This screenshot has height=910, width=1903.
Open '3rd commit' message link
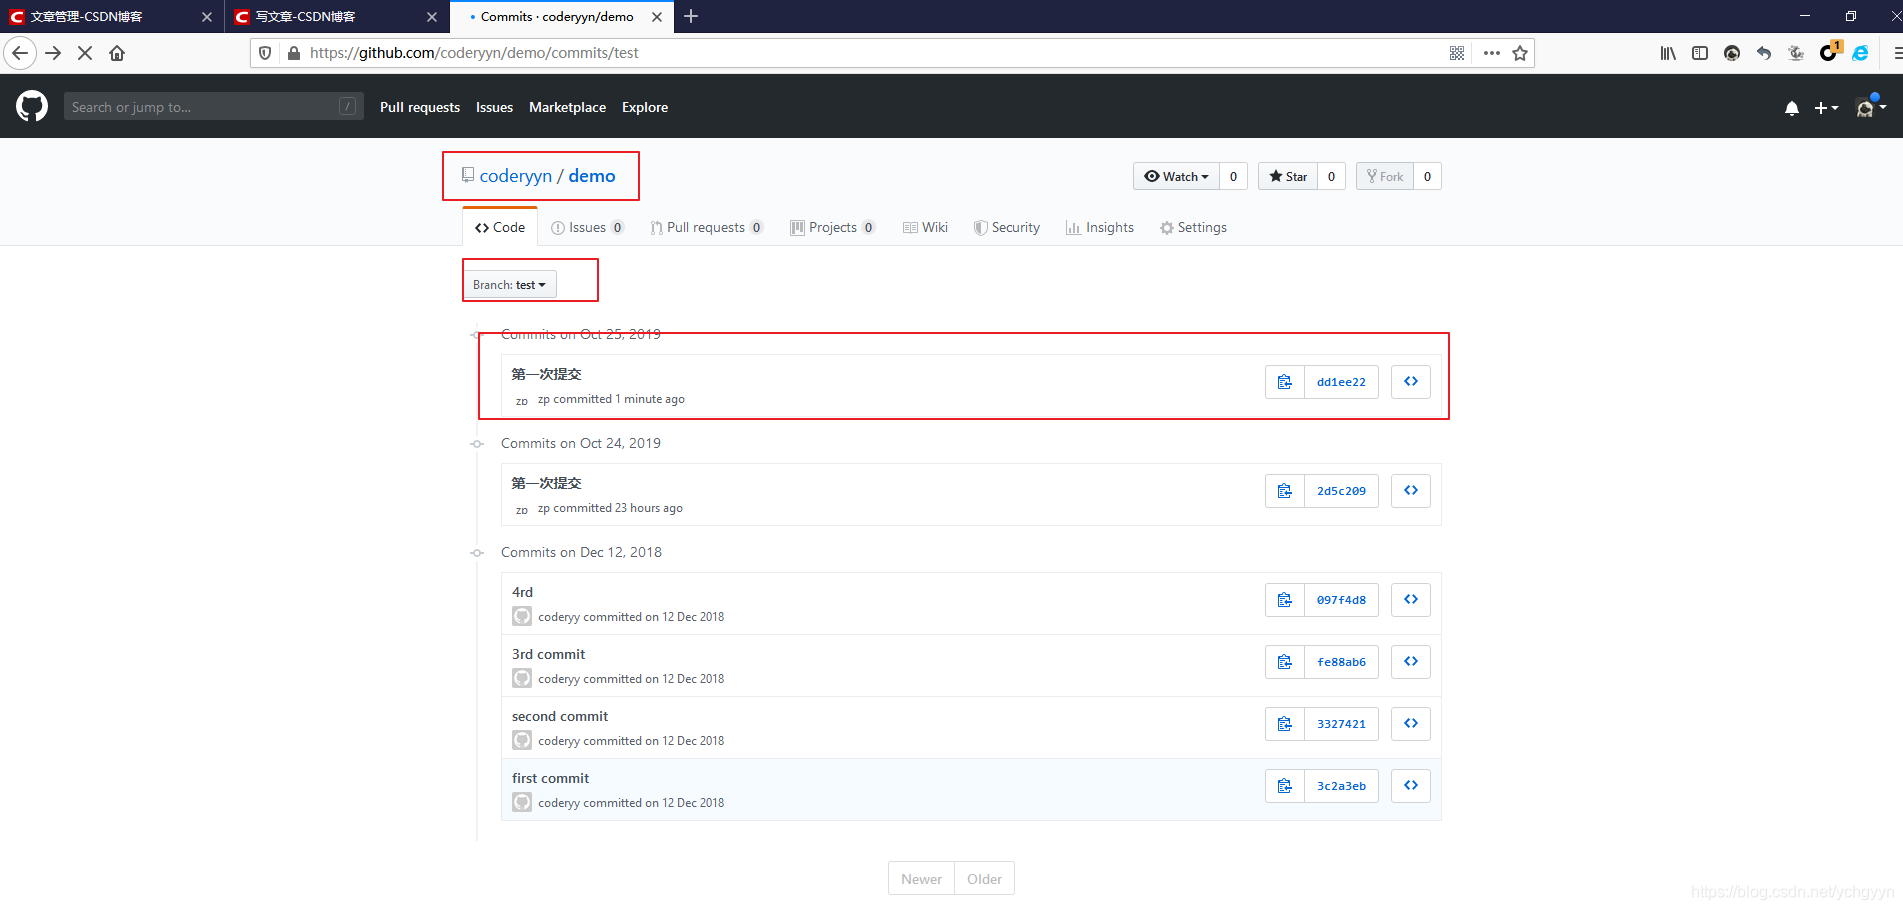pyautogui.click(x=548, y=654)
